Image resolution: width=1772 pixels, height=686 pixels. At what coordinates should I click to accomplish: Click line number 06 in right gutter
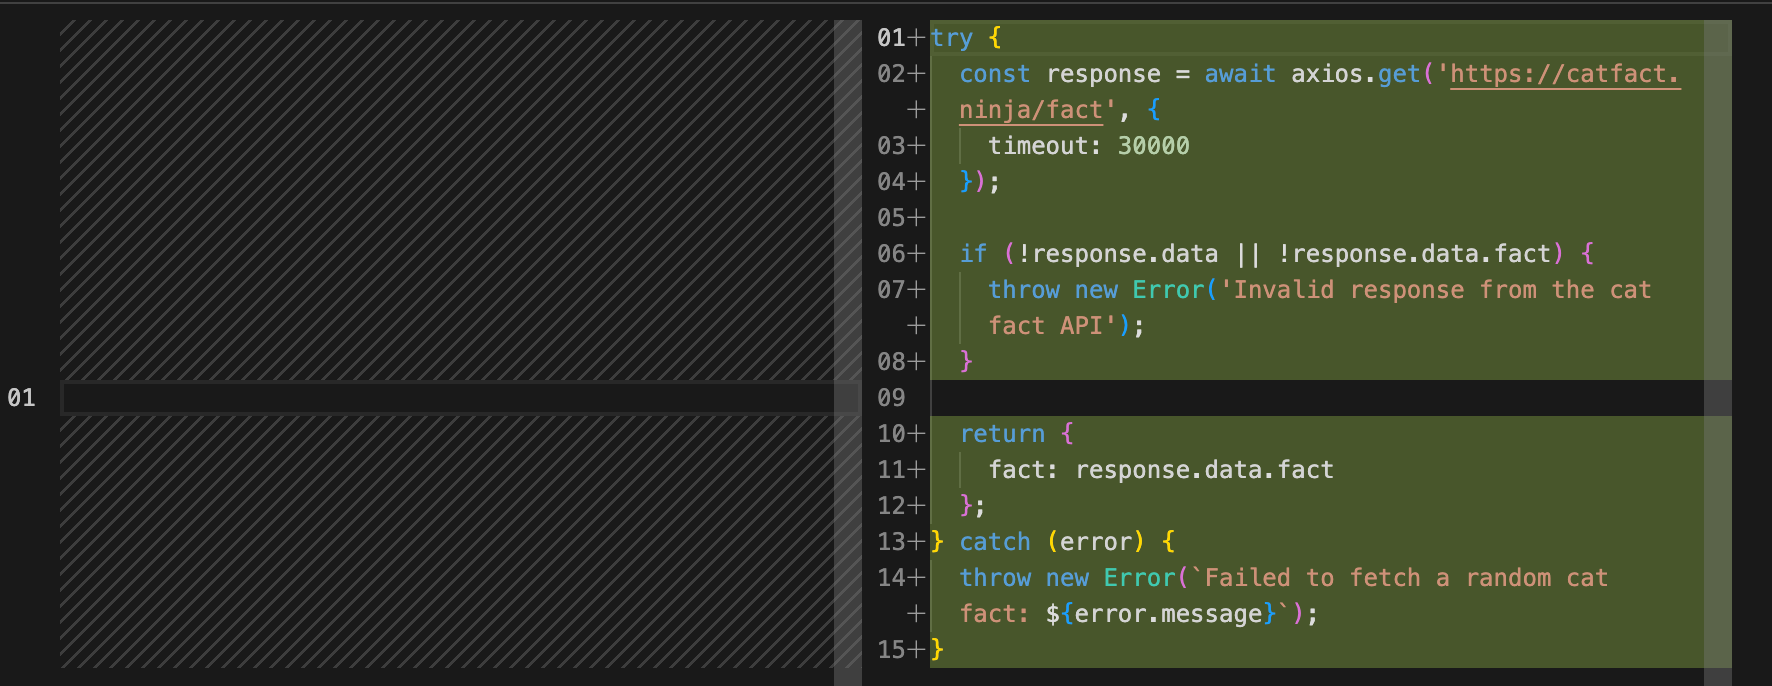tap(891, 254)
